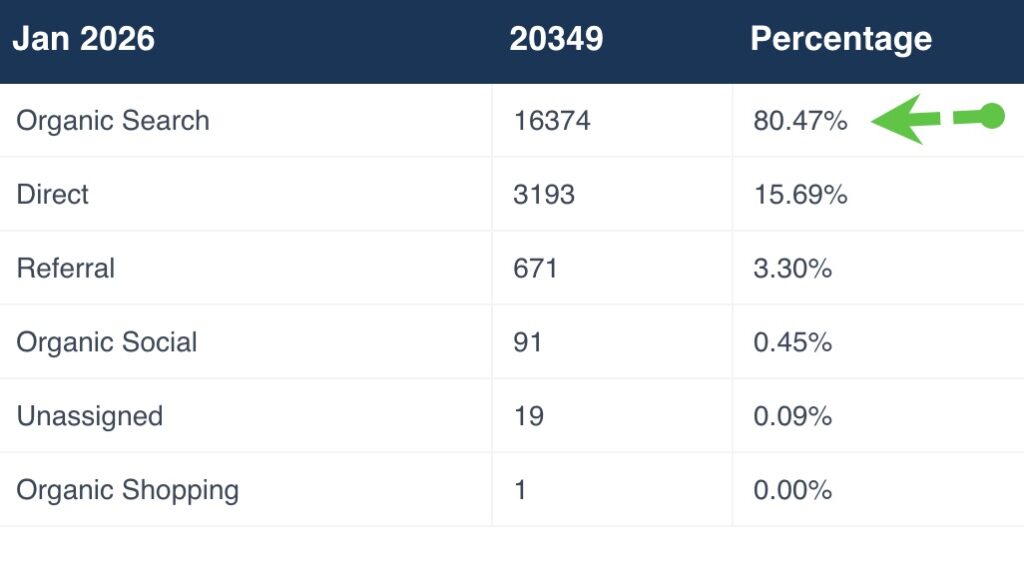
Task: Click the Unassigned row label
Action: pyautogui.click(x=90, y=416)
